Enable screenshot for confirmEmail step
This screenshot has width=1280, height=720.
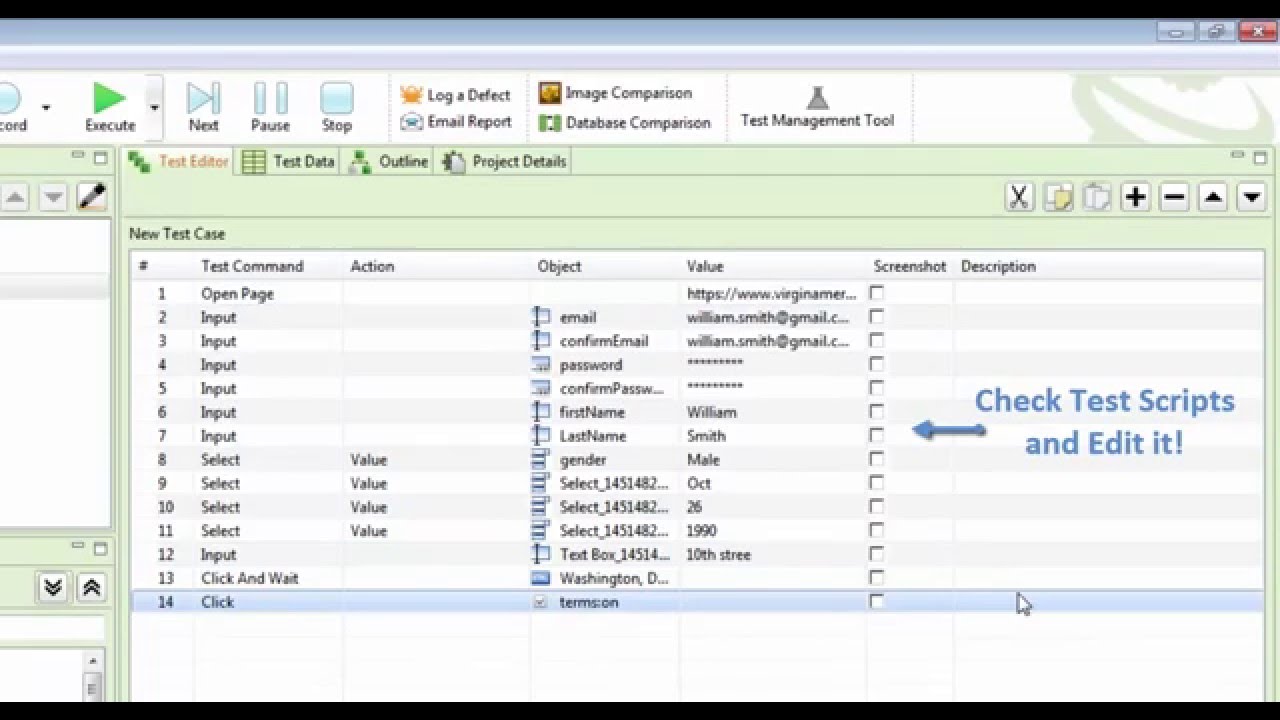point(877,340)
